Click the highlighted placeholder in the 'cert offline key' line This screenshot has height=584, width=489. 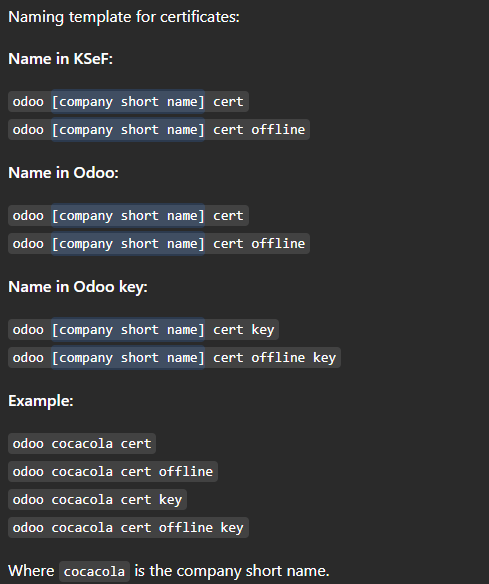[x=128, y=358]
